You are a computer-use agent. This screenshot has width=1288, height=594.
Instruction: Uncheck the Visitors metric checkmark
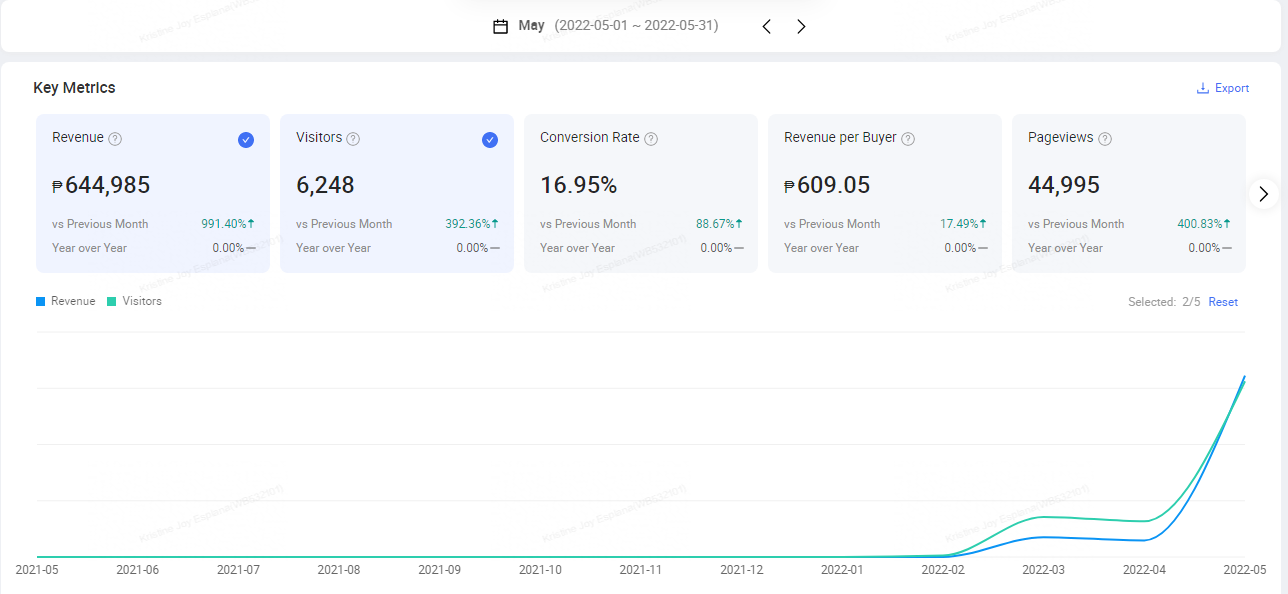pos(490,140)
